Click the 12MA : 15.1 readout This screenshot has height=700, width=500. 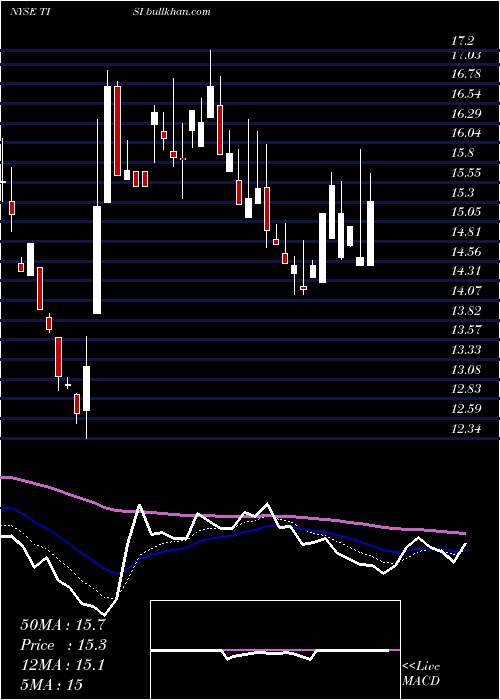point(63,665)
